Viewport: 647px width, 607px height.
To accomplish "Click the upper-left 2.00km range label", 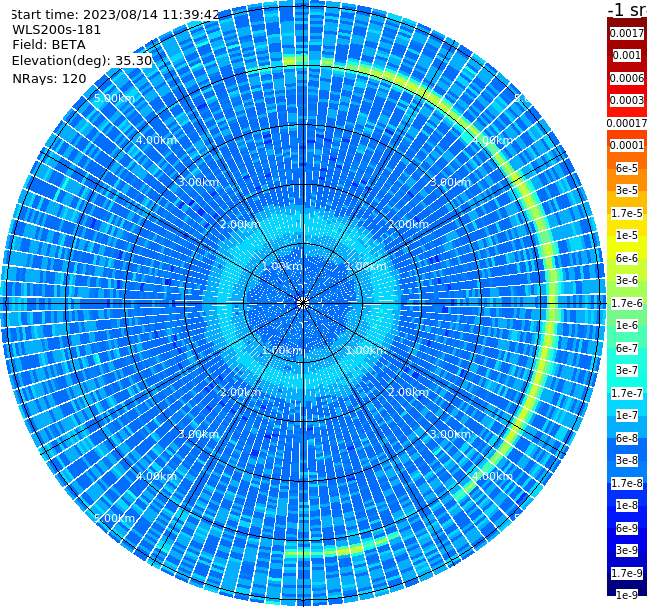I will tap(241, 224).
